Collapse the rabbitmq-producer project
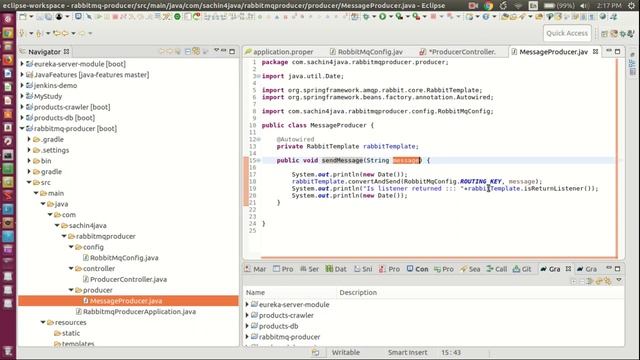 pyautogui.click(x=22, y=129)
